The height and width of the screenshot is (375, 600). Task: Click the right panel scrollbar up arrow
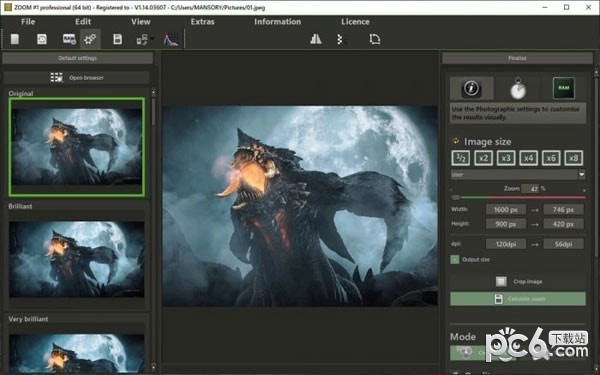click(596, 72)
